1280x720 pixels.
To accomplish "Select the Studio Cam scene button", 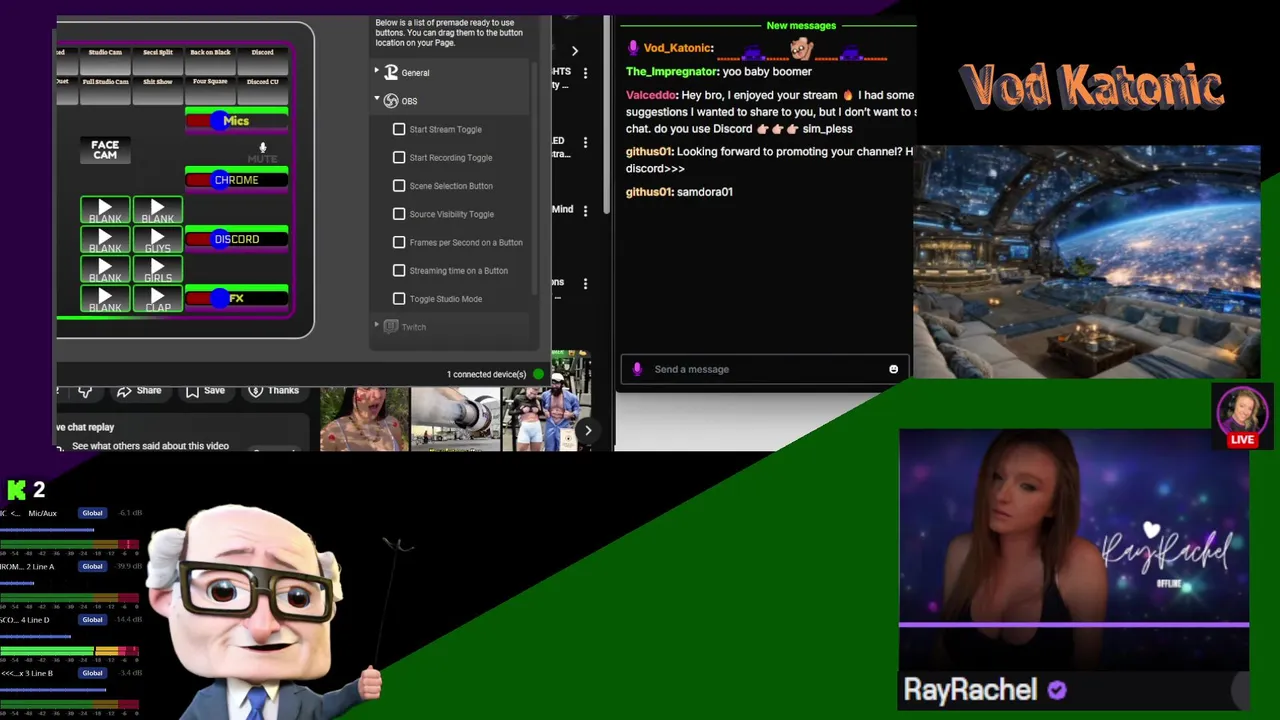I will [105, 59].
